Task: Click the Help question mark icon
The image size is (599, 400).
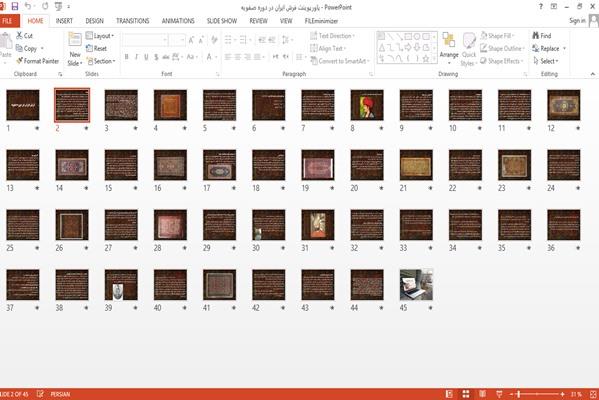Action: (x=541, y=6)
